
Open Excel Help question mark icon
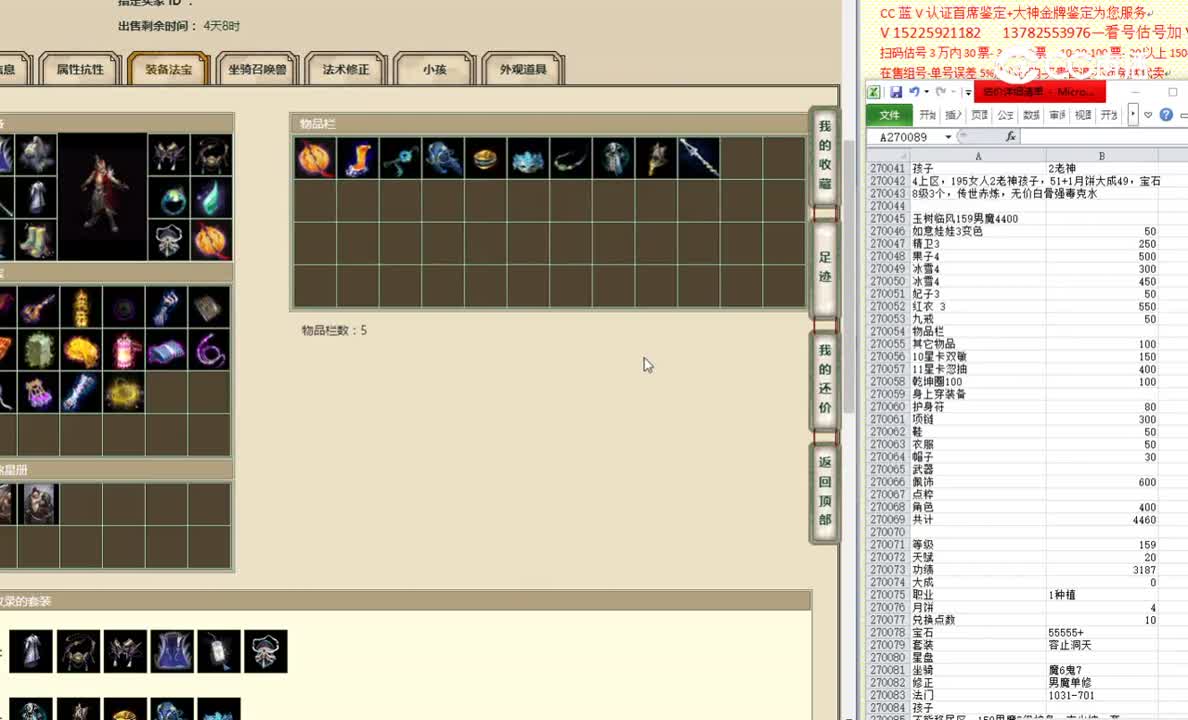click(1166, 114)
